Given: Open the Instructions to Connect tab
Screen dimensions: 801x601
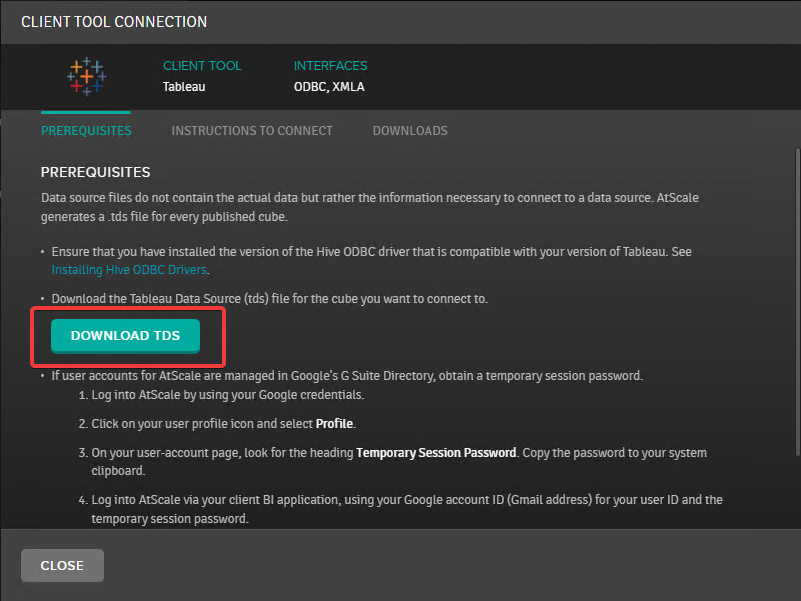Looking at the screenshot, I should pos(252,131).
